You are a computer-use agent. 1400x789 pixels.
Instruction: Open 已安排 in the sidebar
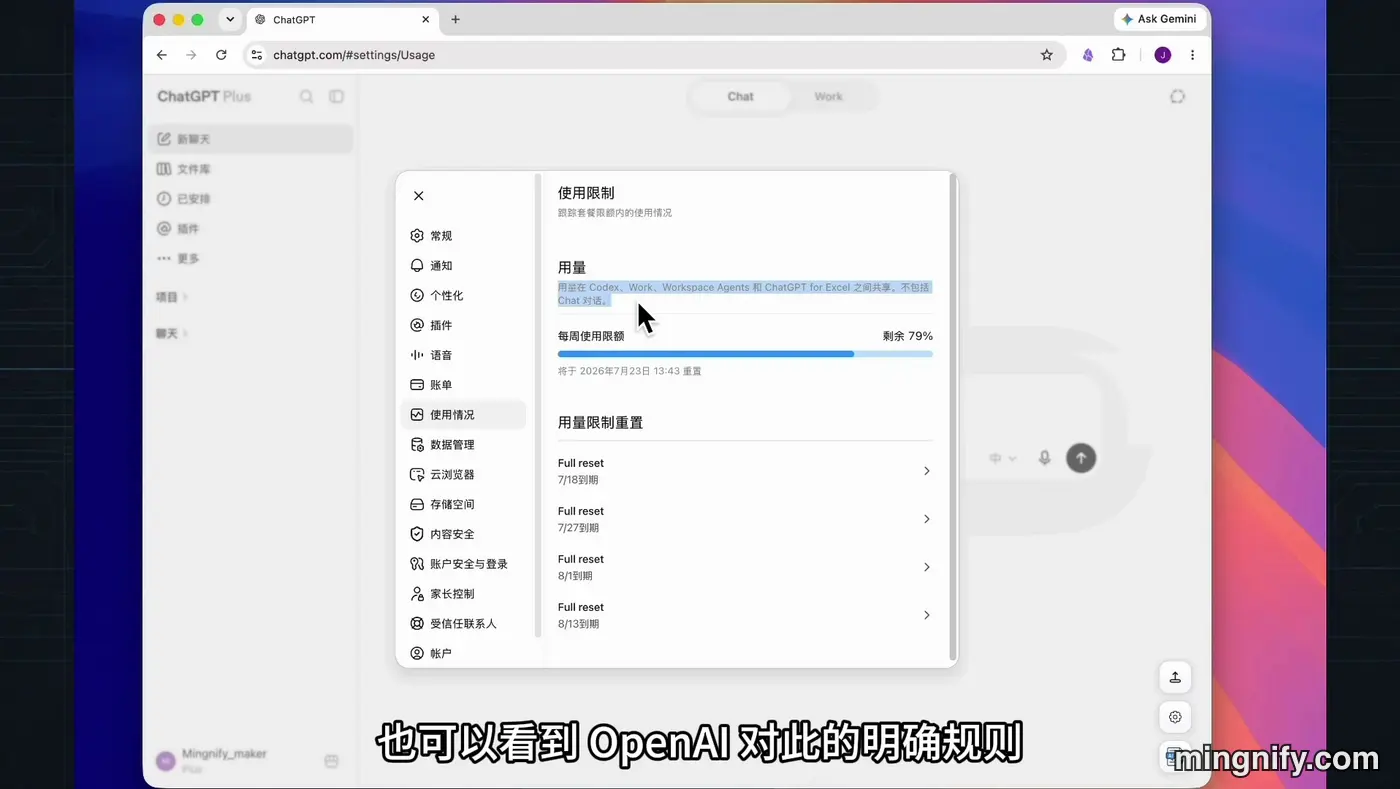[x=250, y=199]
